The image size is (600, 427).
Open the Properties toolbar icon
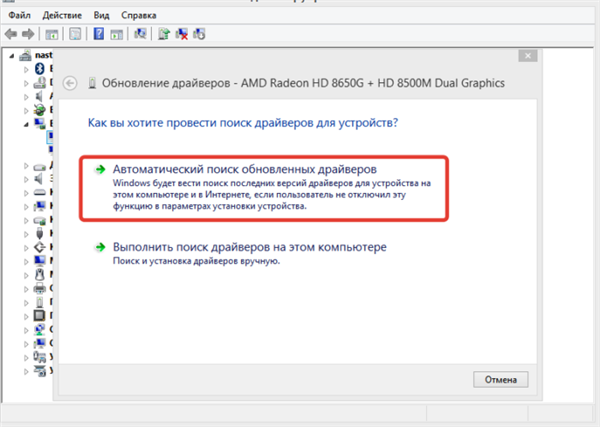point(75,34)
